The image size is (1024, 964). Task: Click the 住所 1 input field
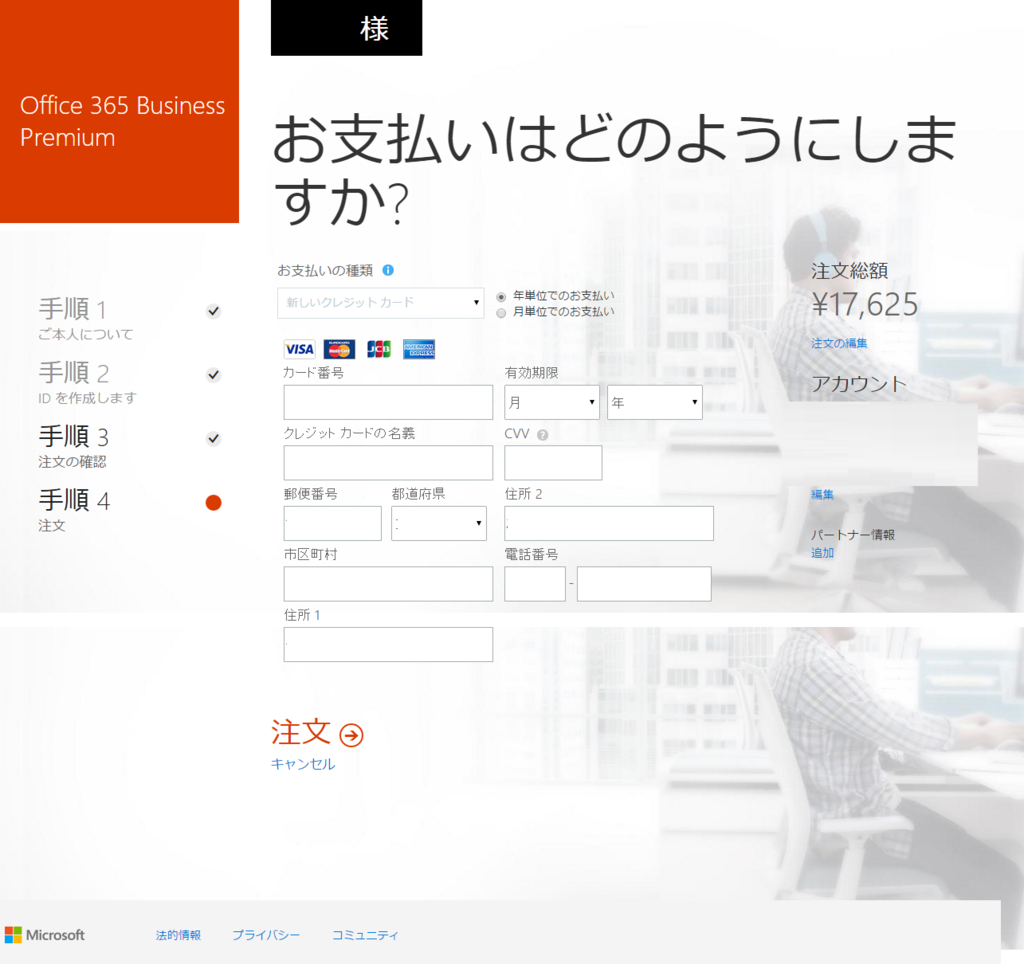pyautogui.click(x=388, y=645)
